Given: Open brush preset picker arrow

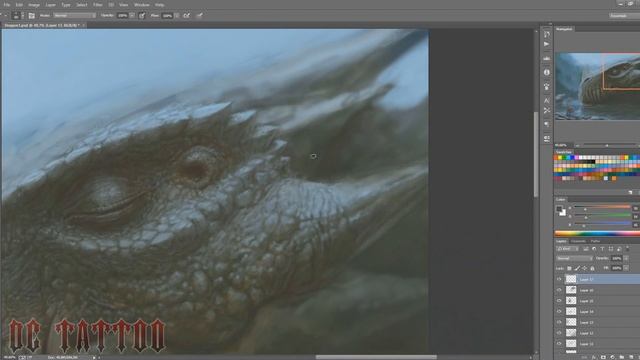Looking at the screenshot, I should (x=22, y=16).
